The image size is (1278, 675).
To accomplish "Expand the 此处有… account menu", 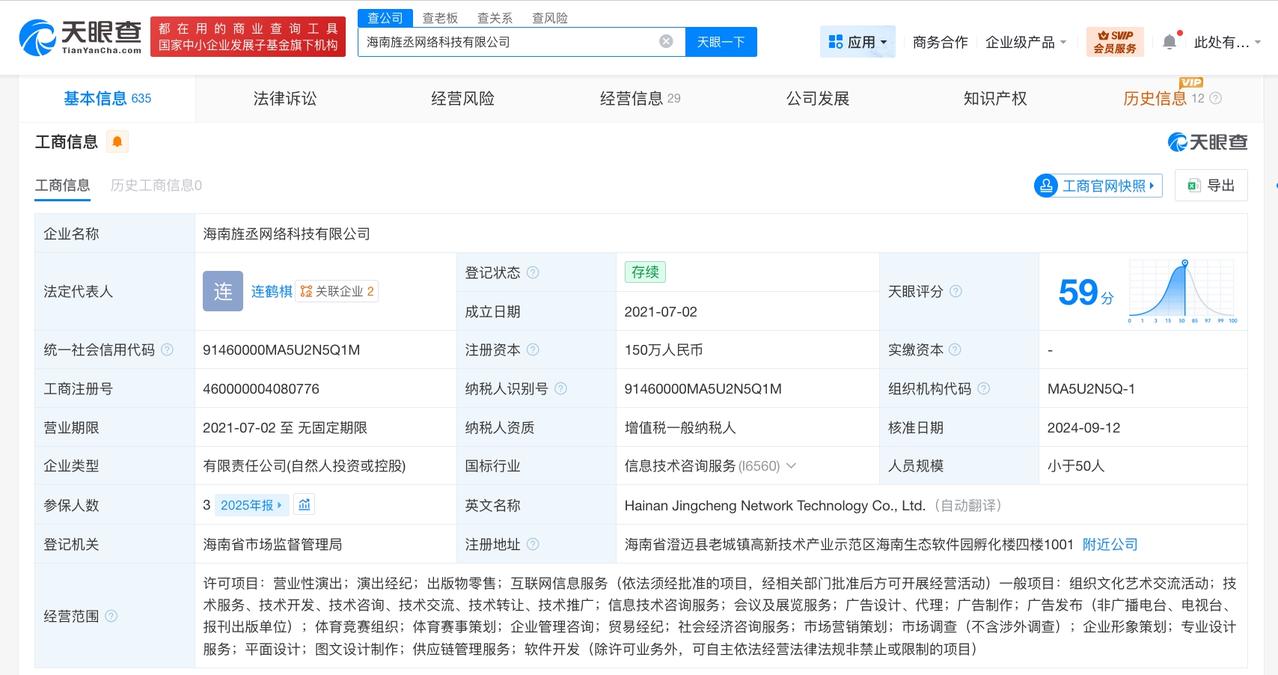I will [1227, 42].
